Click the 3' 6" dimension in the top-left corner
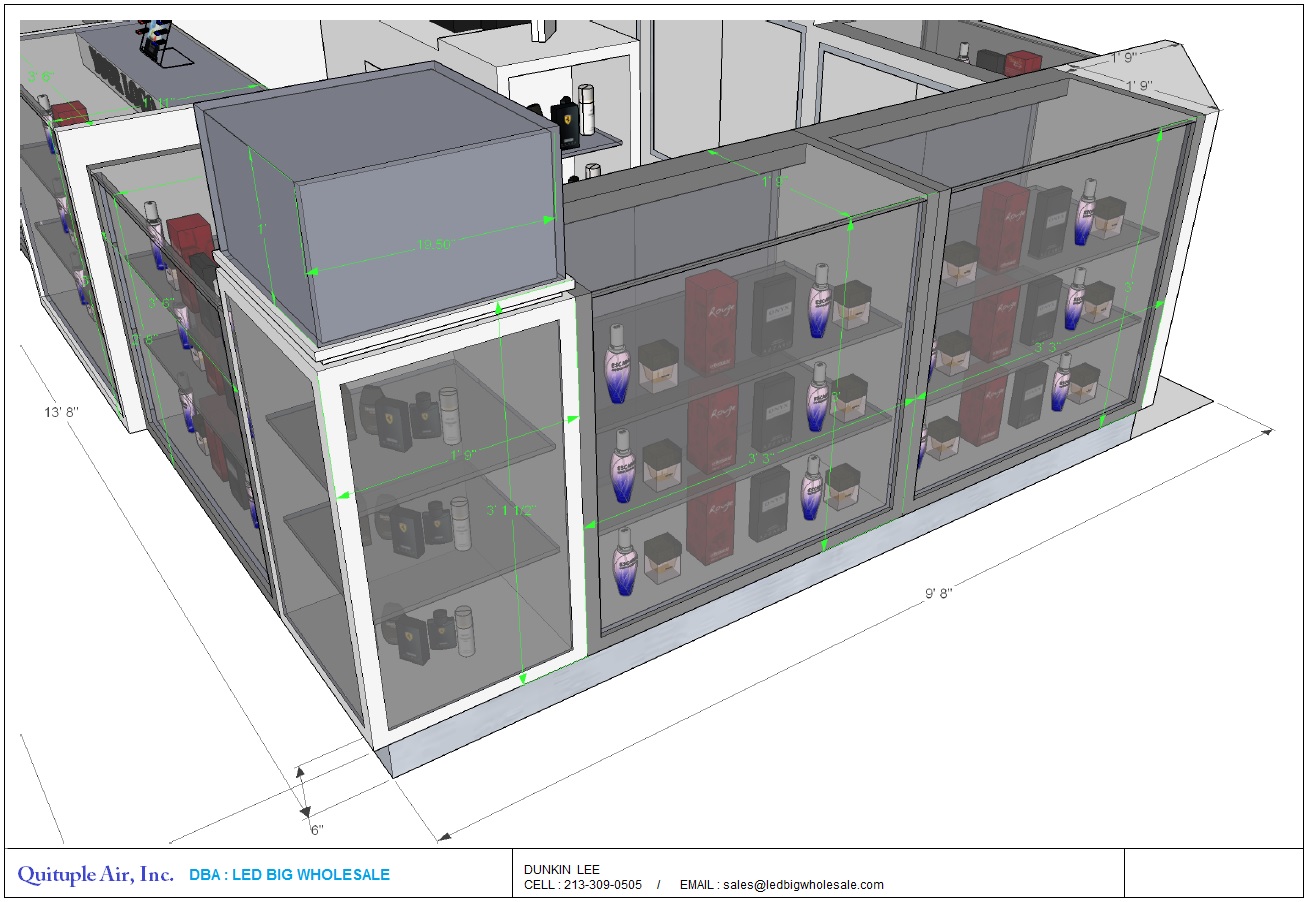 40,77
